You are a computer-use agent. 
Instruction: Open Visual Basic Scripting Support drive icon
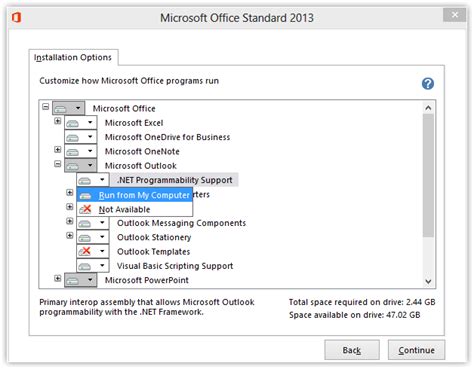[x=85, y=266]
